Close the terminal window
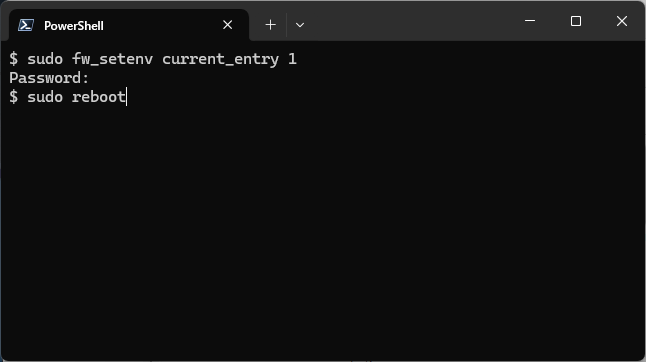 coord(622,21)
